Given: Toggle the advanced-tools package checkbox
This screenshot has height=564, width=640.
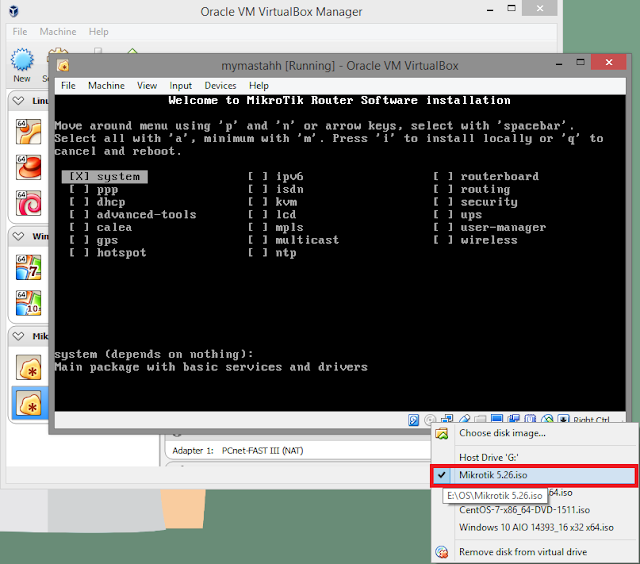Looking at the screenshot, I should tap(79, 215).
